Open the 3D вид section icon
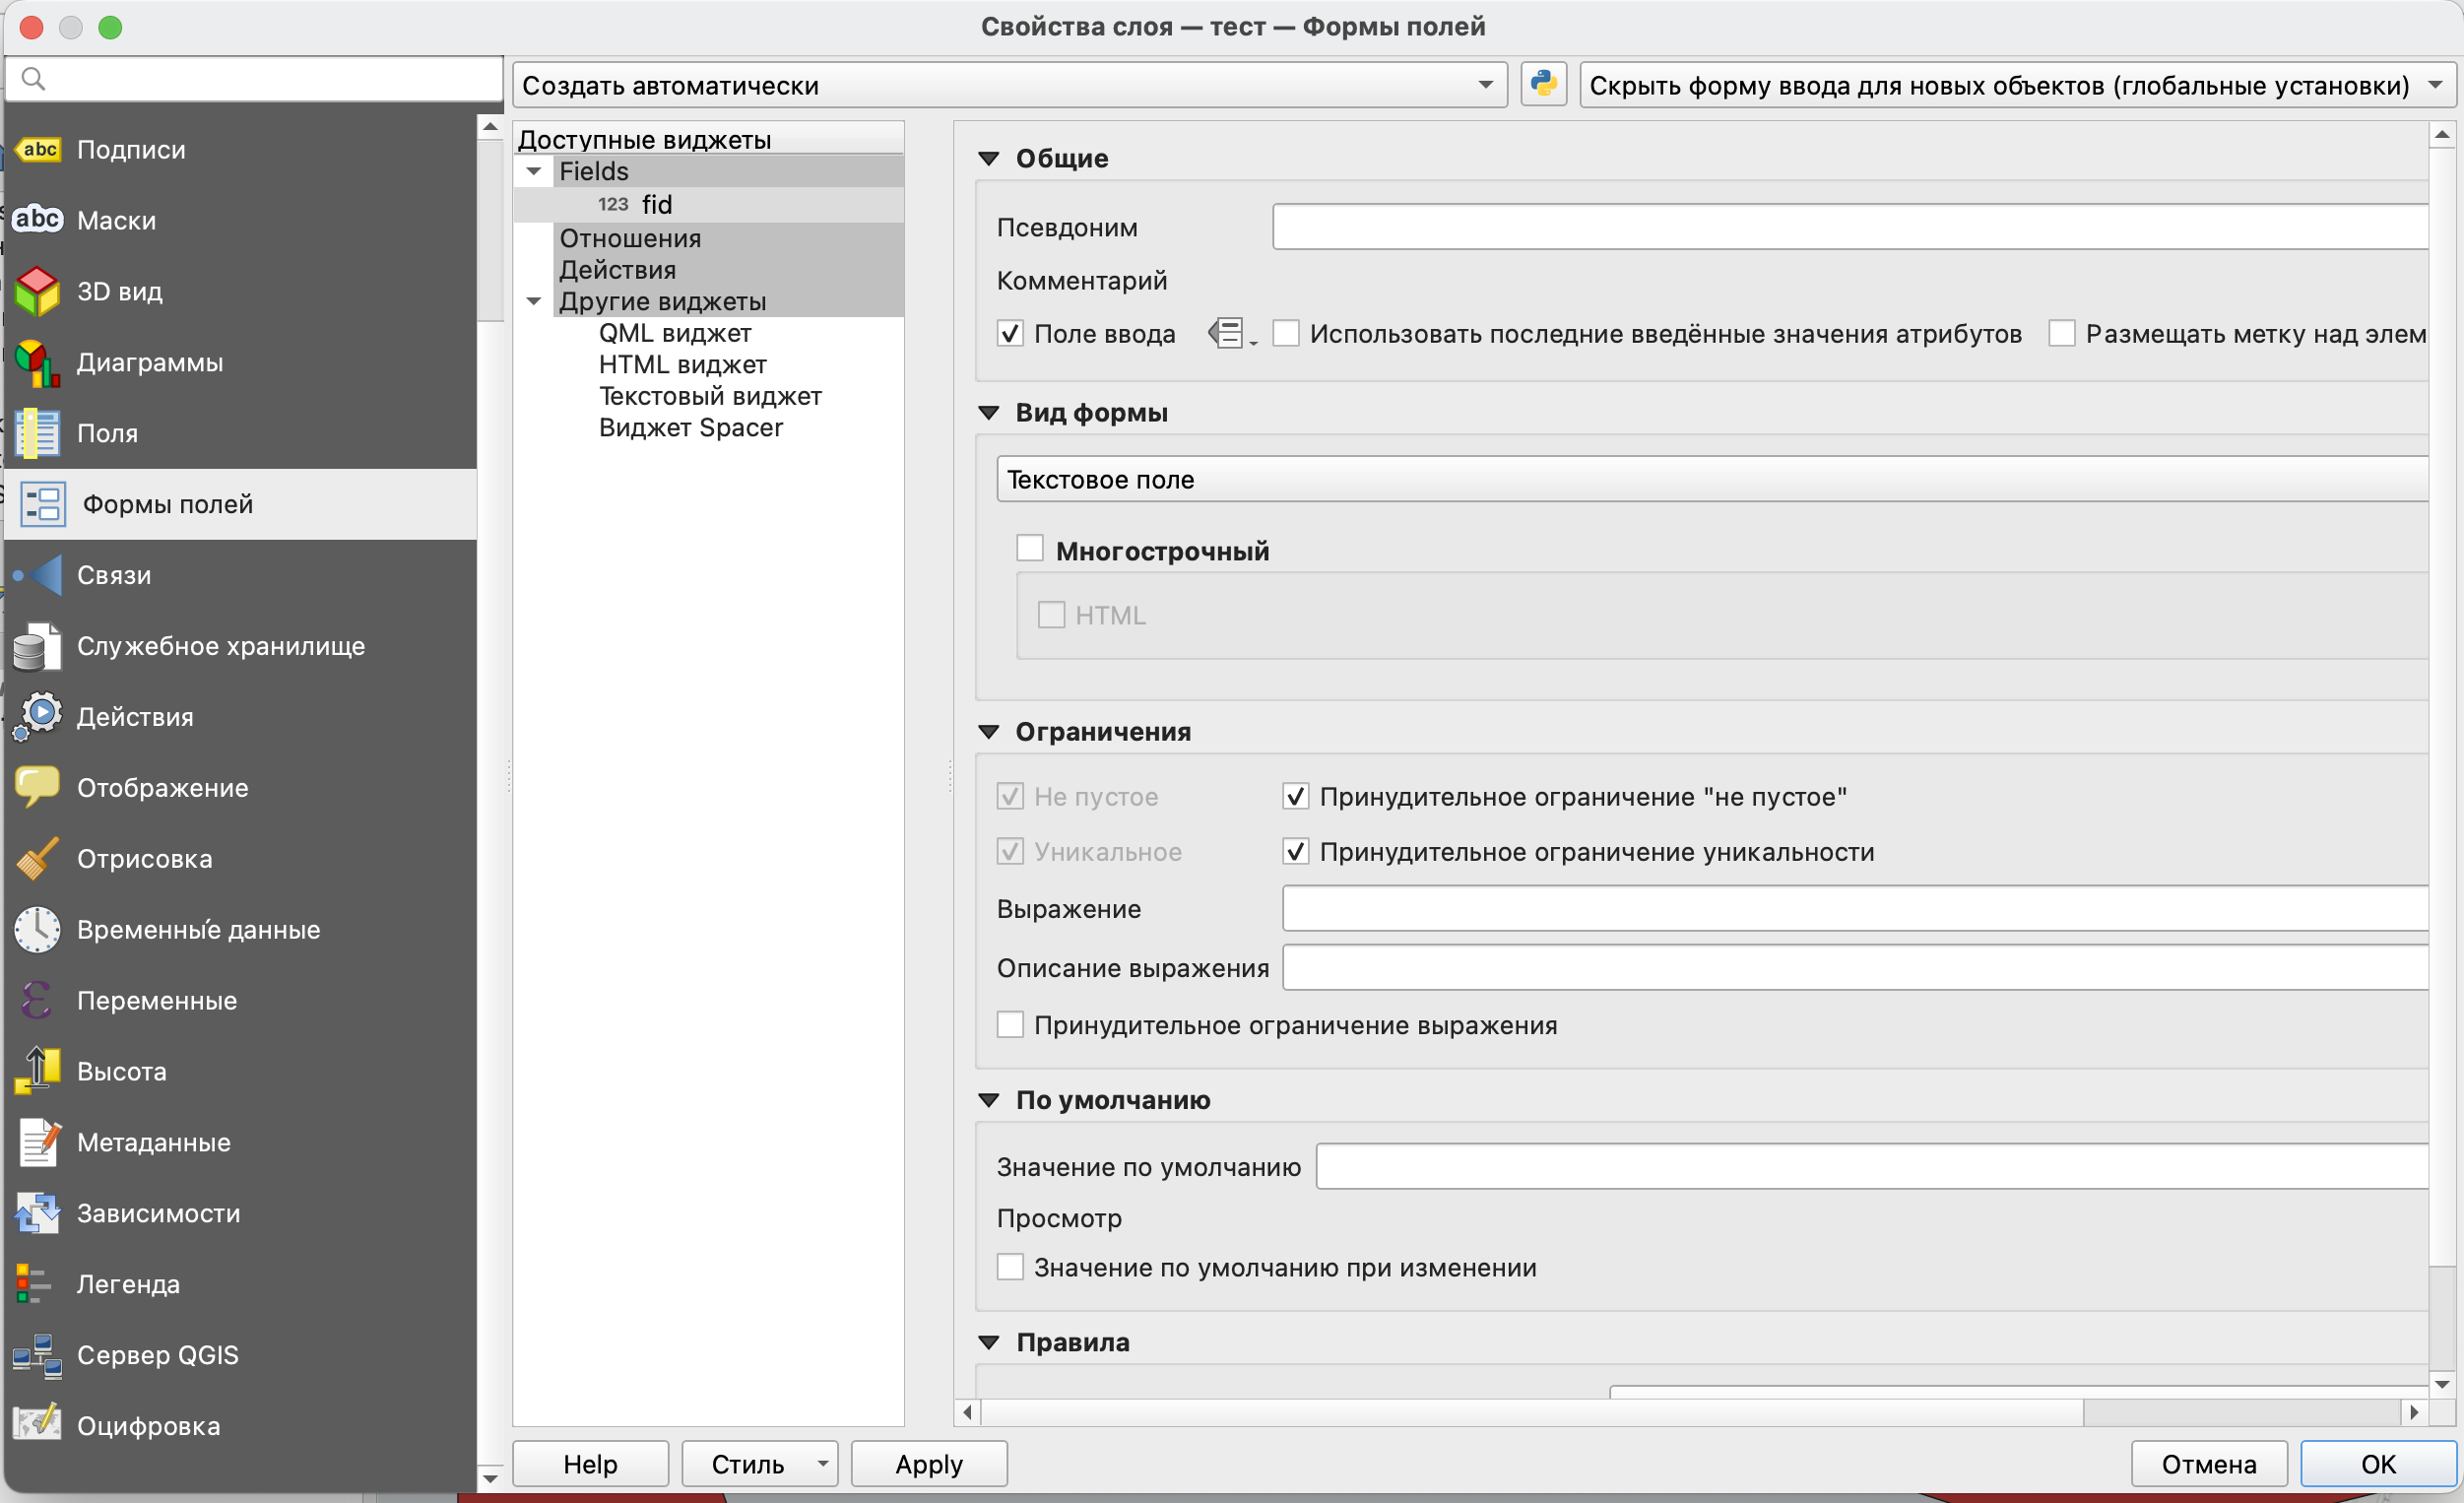Viewport: 2464px width, 1503px height. 37,291
